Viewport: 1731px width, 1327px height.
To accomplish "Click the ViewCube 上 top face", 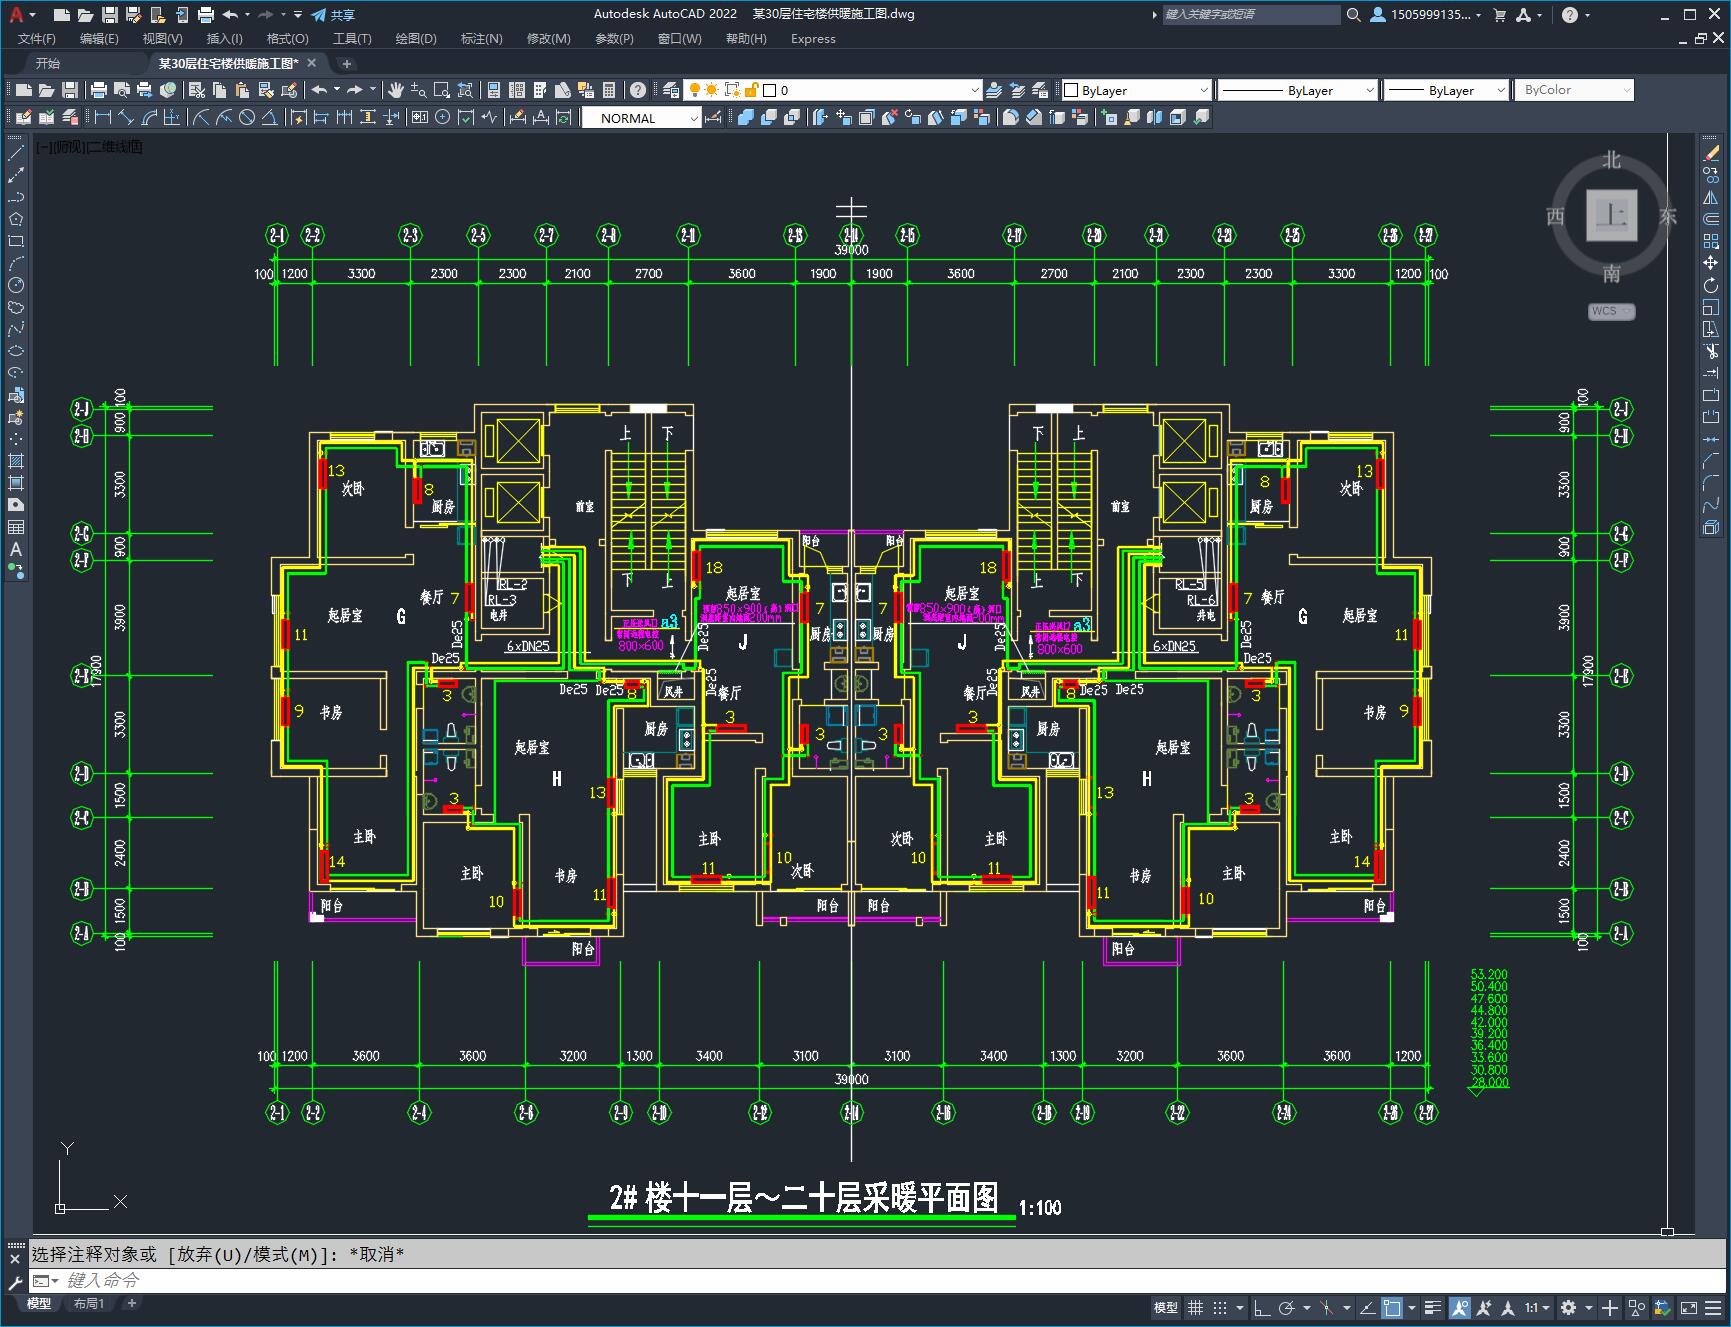I will 1611,215.
